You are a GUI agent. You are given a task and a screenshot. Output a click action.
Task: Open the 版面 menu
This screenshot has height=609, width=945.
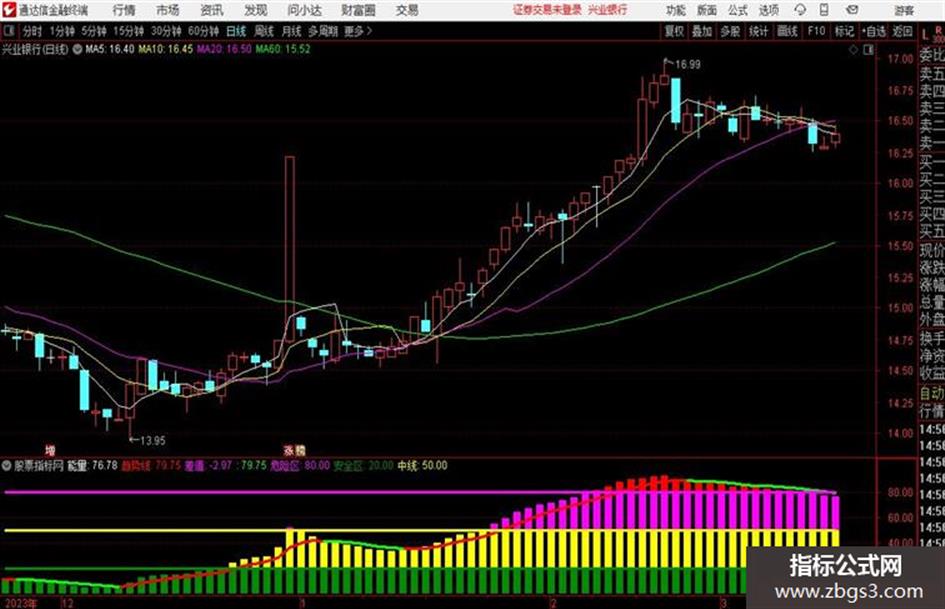point(707,10)
